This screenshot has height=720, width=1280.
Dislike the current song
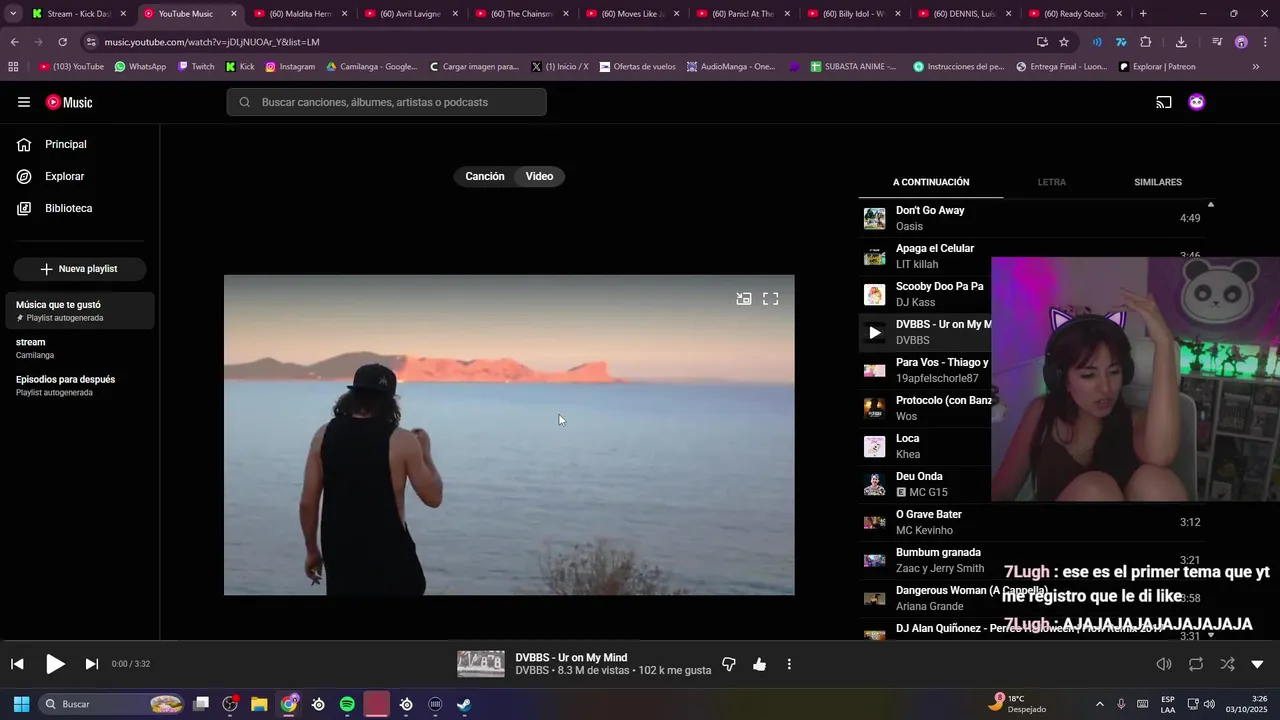pos(729,664)
